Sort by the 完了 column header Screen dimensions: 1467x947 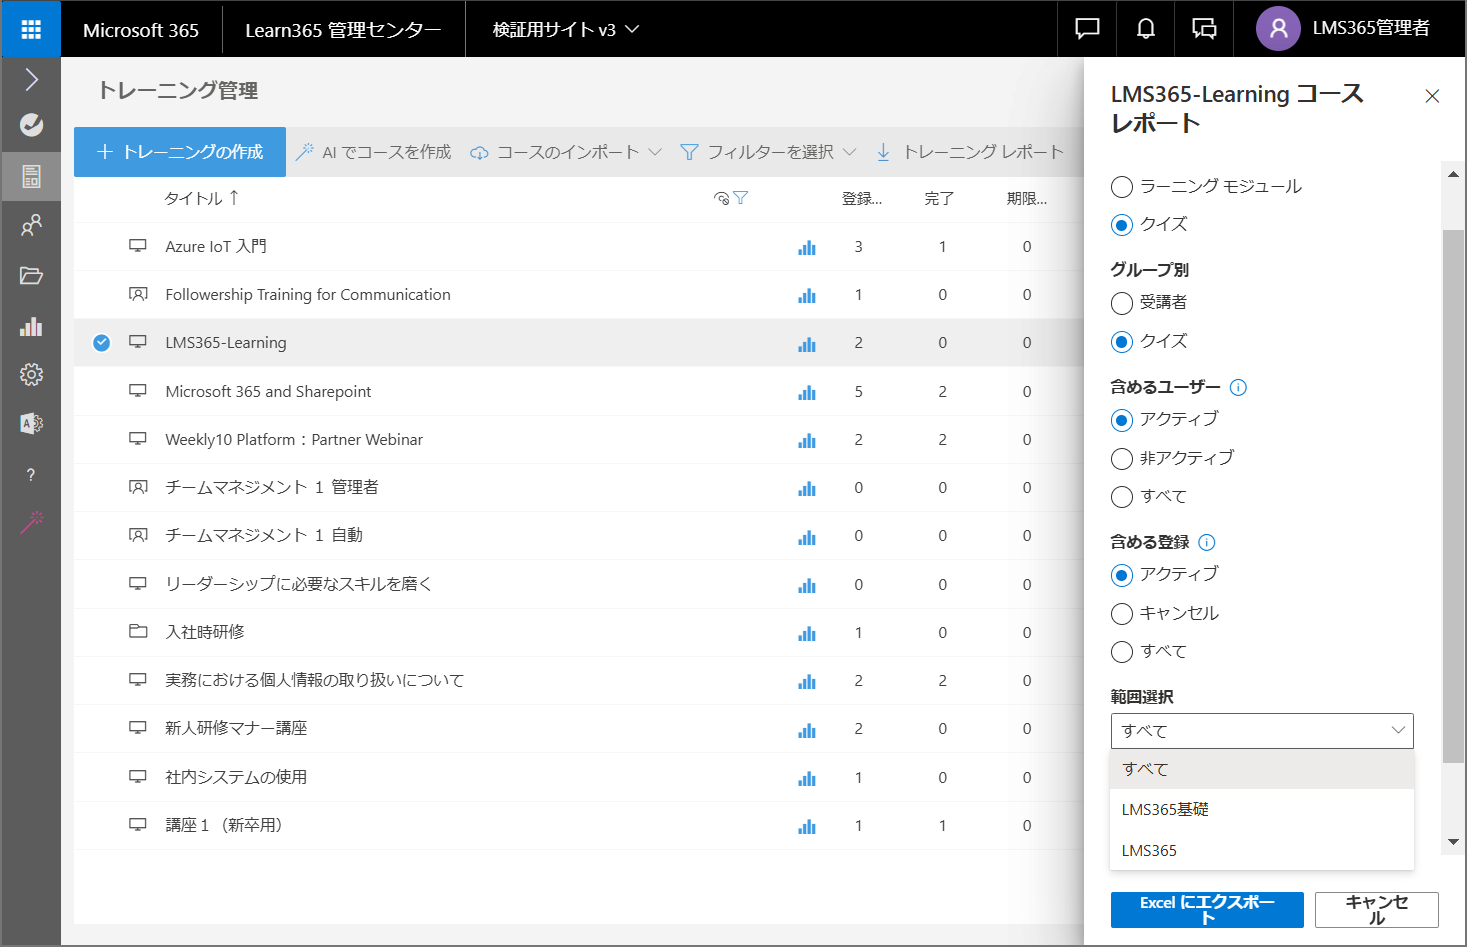pos(939,199)
